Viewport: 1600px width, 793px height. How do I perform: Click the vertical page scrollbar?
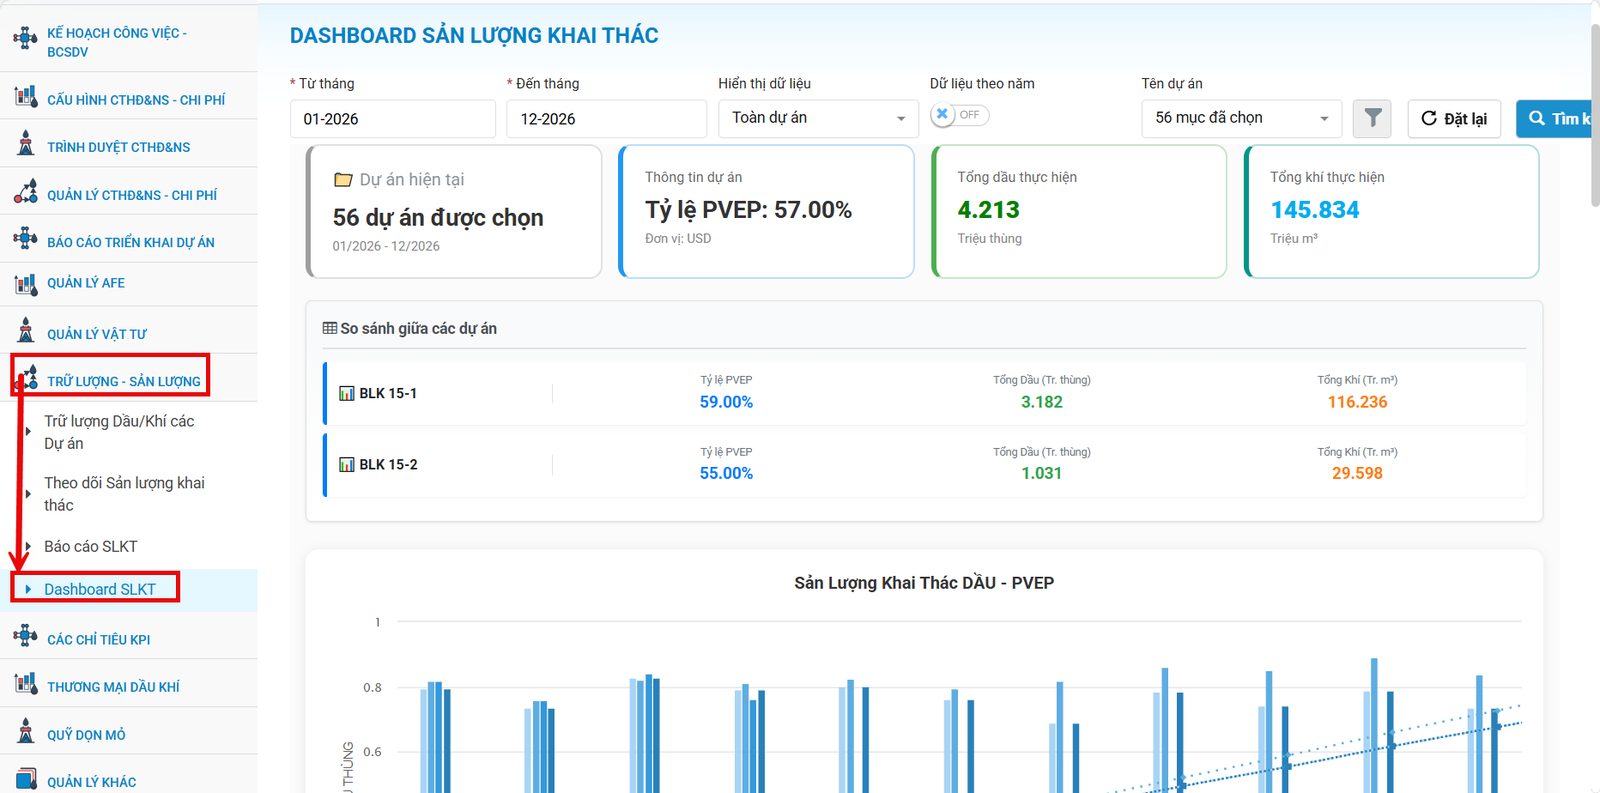[1594, 115]
